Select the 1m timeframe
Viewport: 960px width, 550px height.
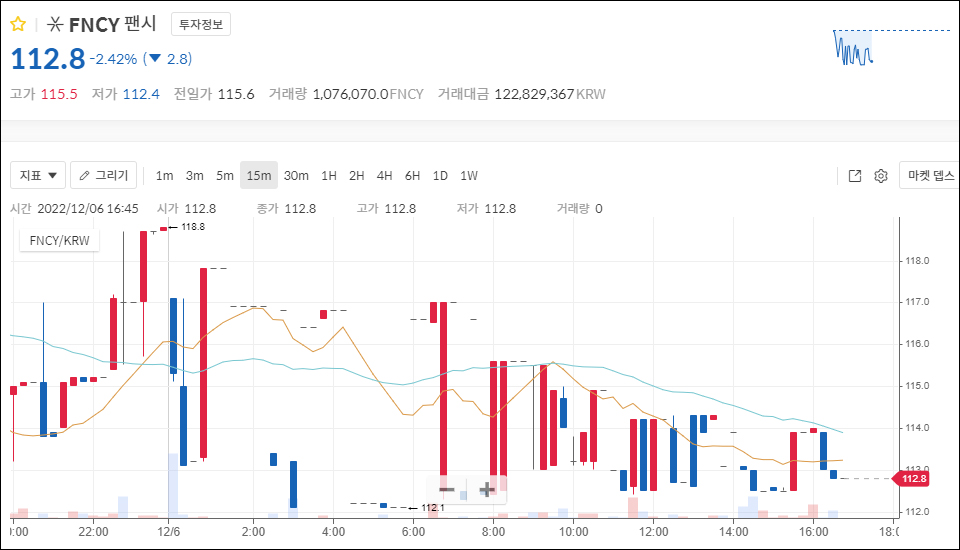(x=164, y=176)
